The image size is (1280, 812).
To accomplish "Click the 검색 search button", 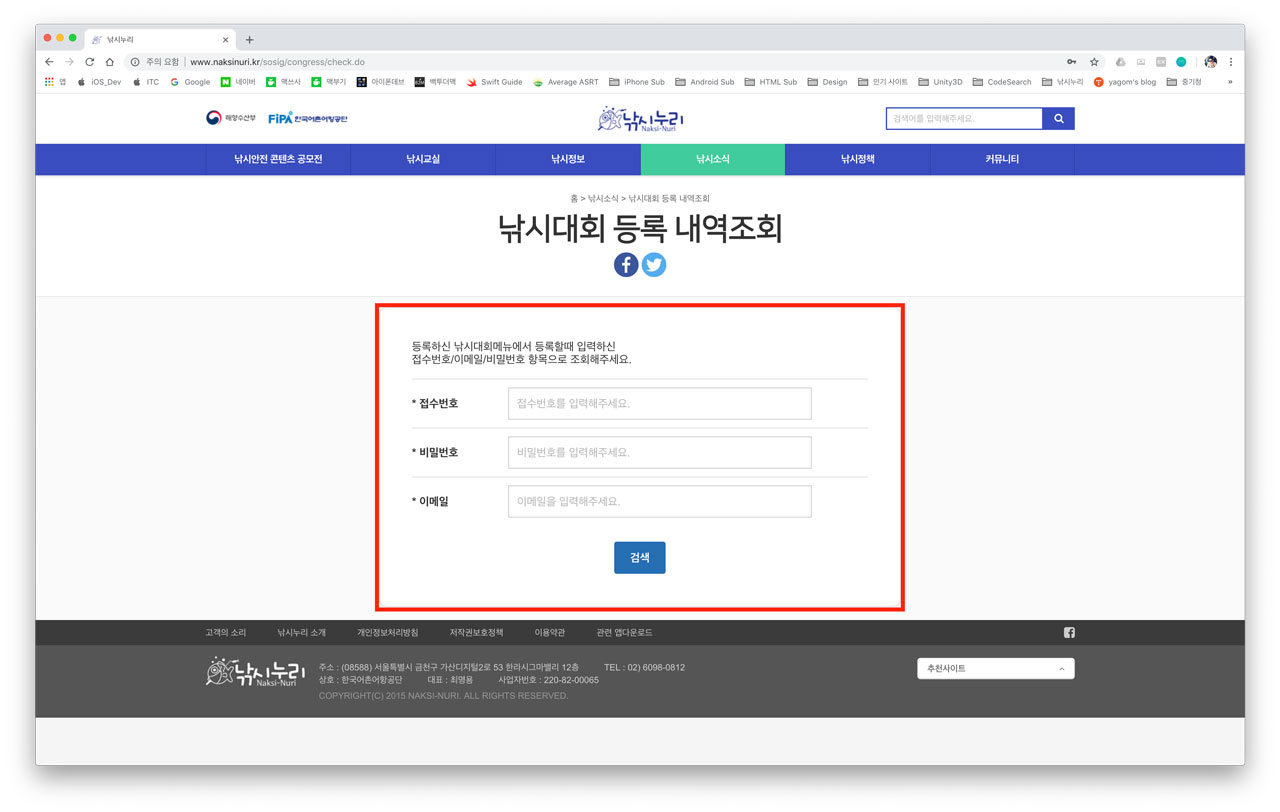I will (639, 557).
